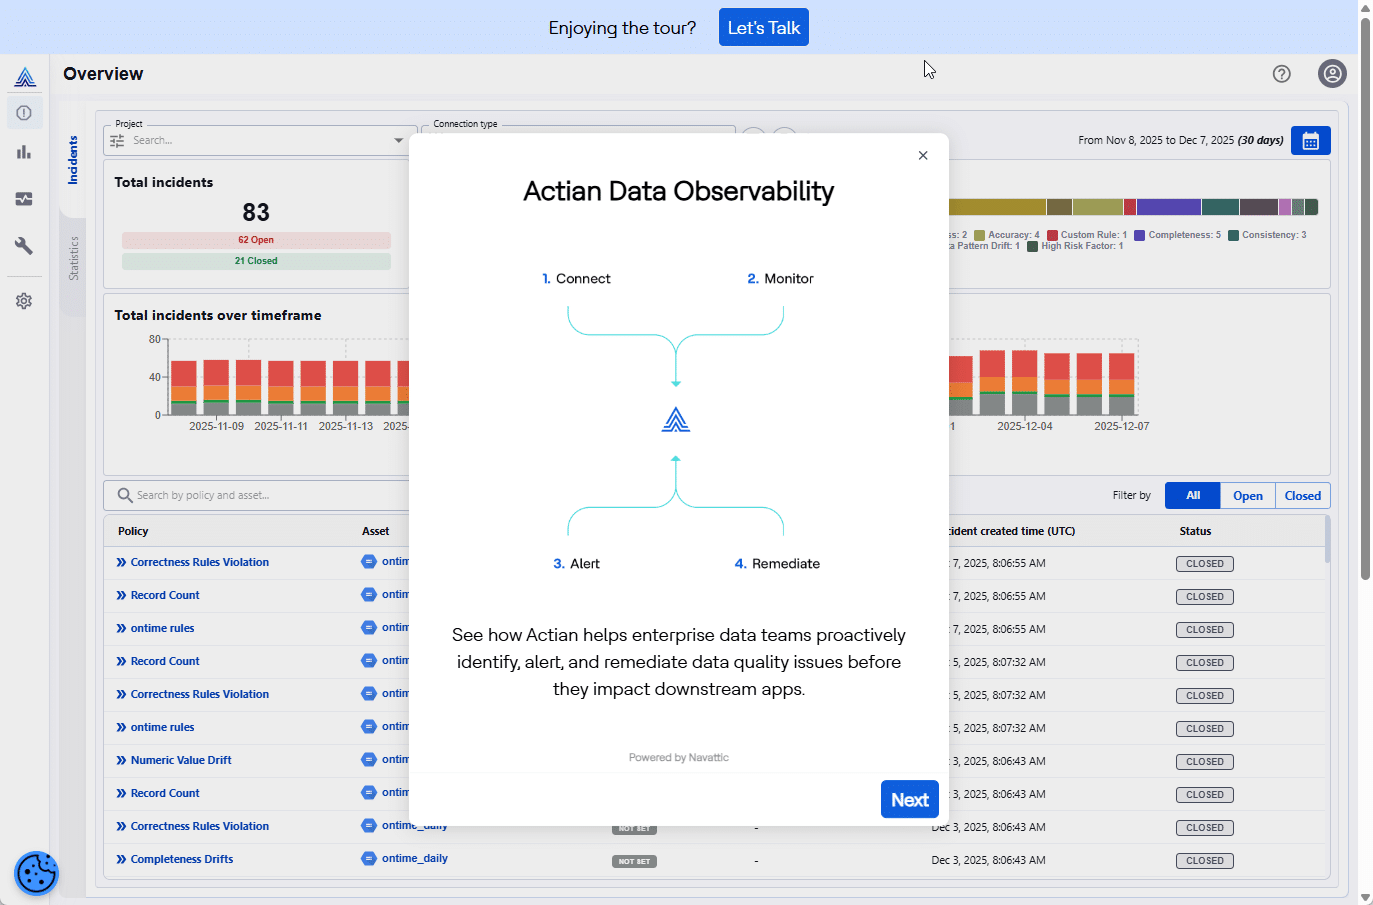Click the Status column header
The width and height of the screenshot is (1373, 905).
coord(1195,532)
